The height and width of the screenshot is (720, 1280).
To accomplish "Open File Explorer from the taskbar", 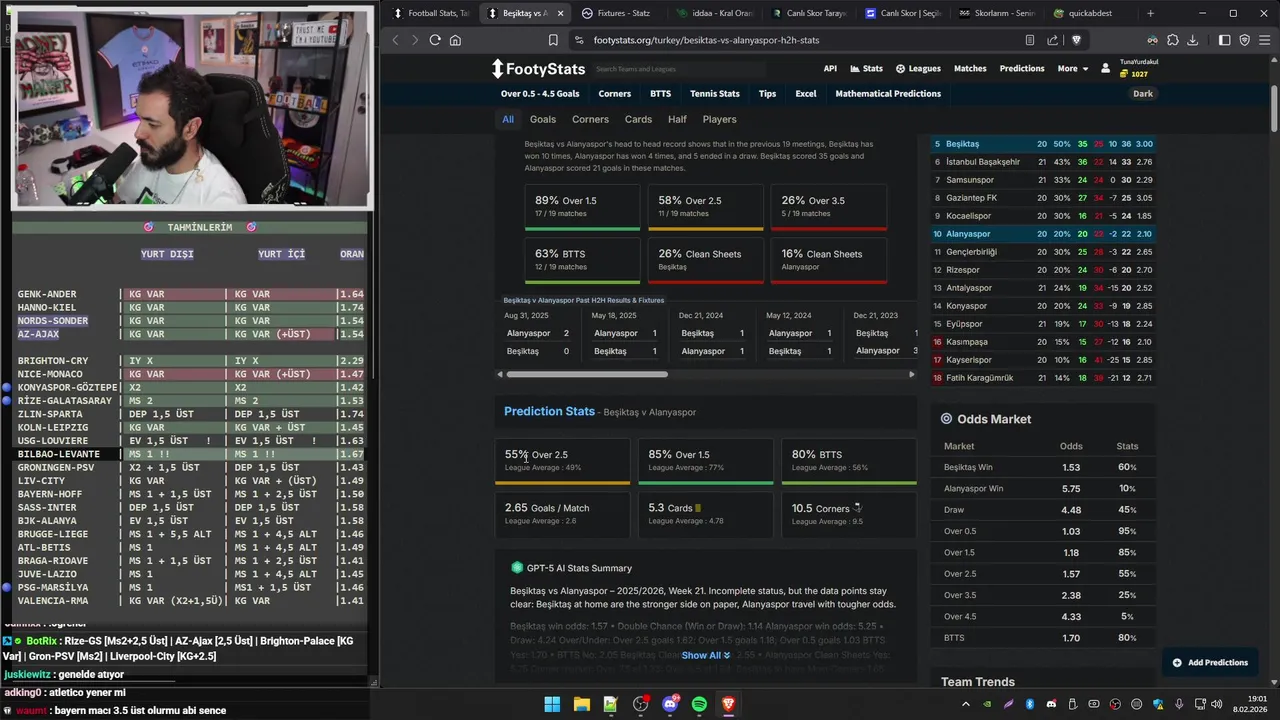I will pyautogui.click(x=581, y=704).
